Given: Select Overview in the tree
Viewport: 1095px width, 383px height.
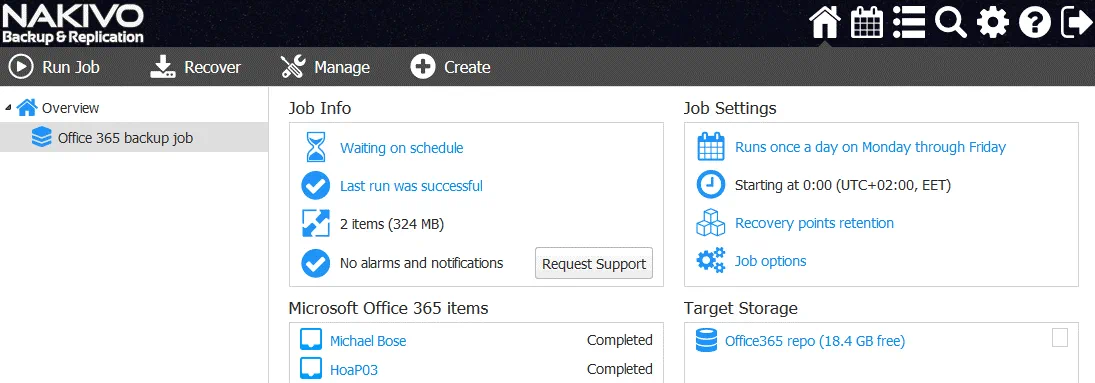Looking at the screenshot, I should 71,108.
